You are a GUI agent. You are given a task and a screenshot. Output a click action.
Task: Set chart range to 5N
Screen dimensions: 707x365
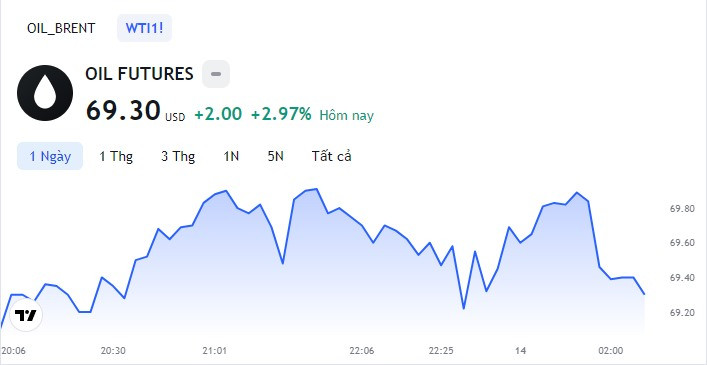275,156
